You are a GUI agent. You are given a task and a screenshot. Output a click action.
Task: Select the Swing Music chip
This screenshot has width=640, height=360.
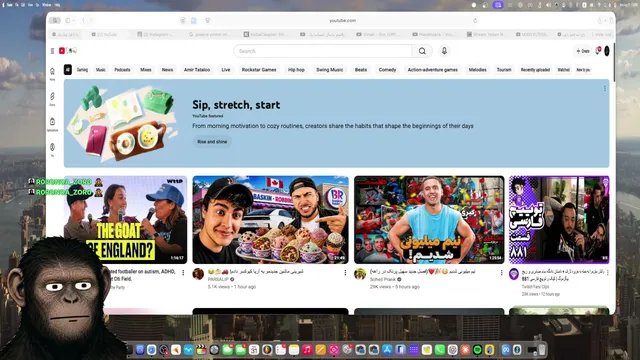[x=329, y=70]
